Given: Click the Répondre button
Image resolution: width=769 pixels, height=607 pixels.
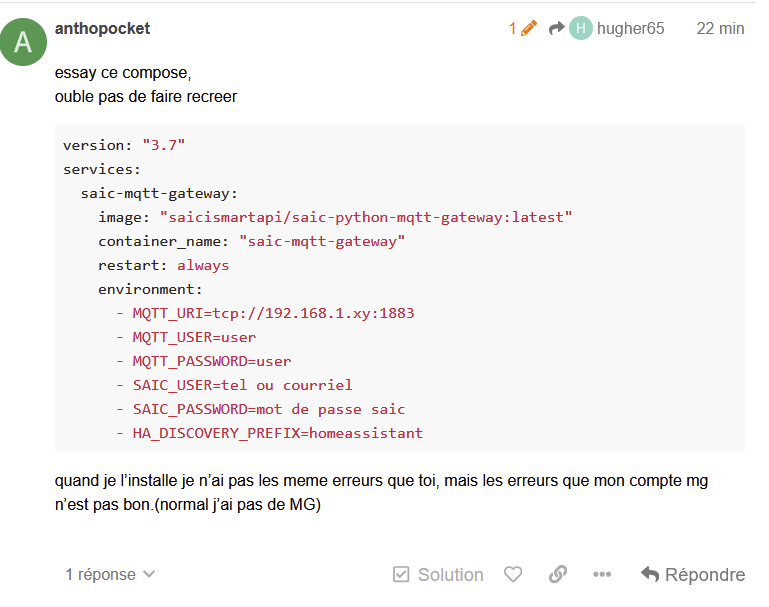Looking at the screenshot, I should (x=693, y=575).
